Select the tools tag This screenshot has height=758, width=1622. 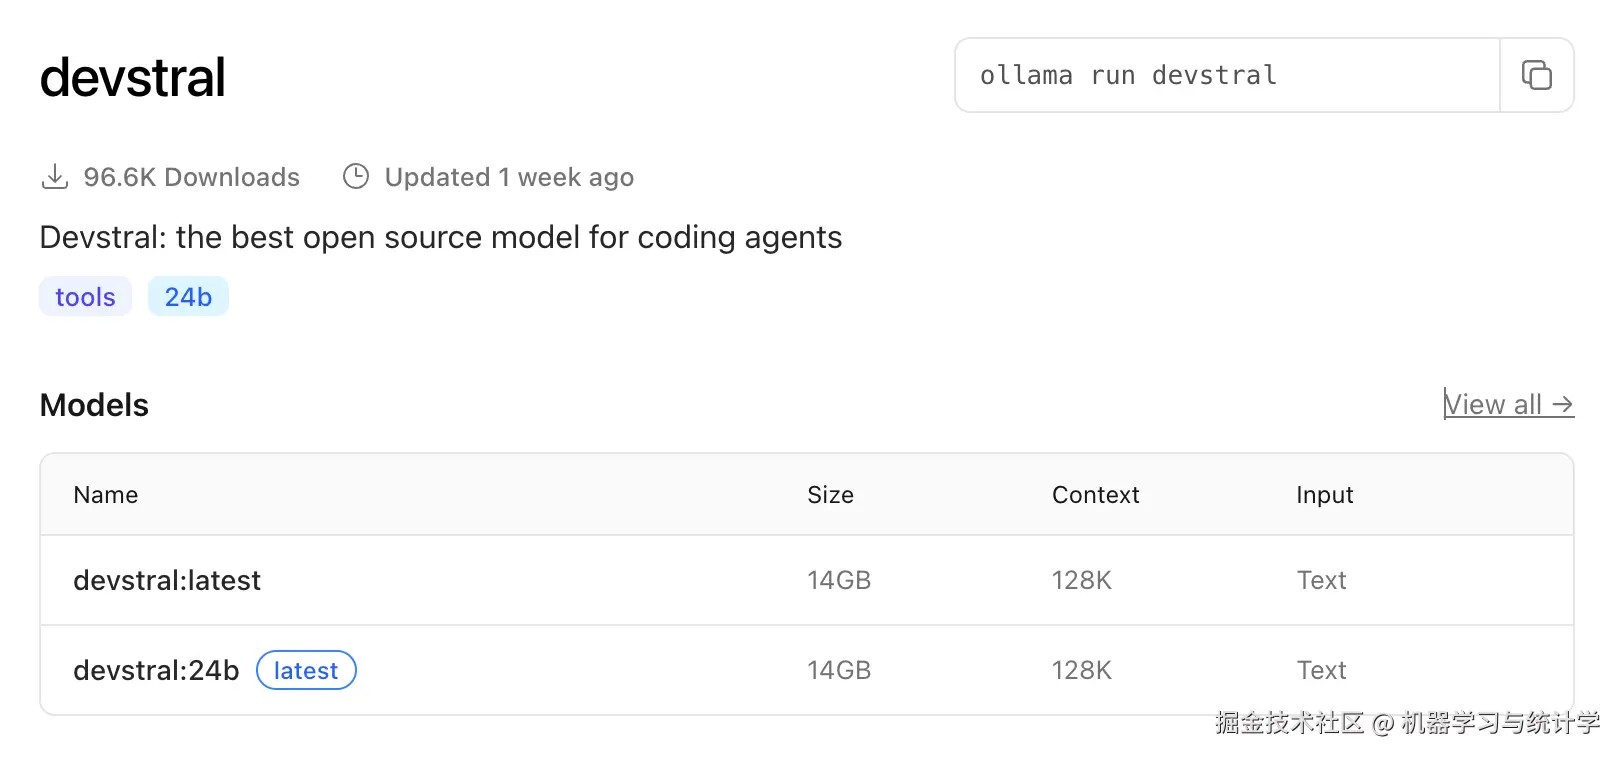(x=85, y=297)
